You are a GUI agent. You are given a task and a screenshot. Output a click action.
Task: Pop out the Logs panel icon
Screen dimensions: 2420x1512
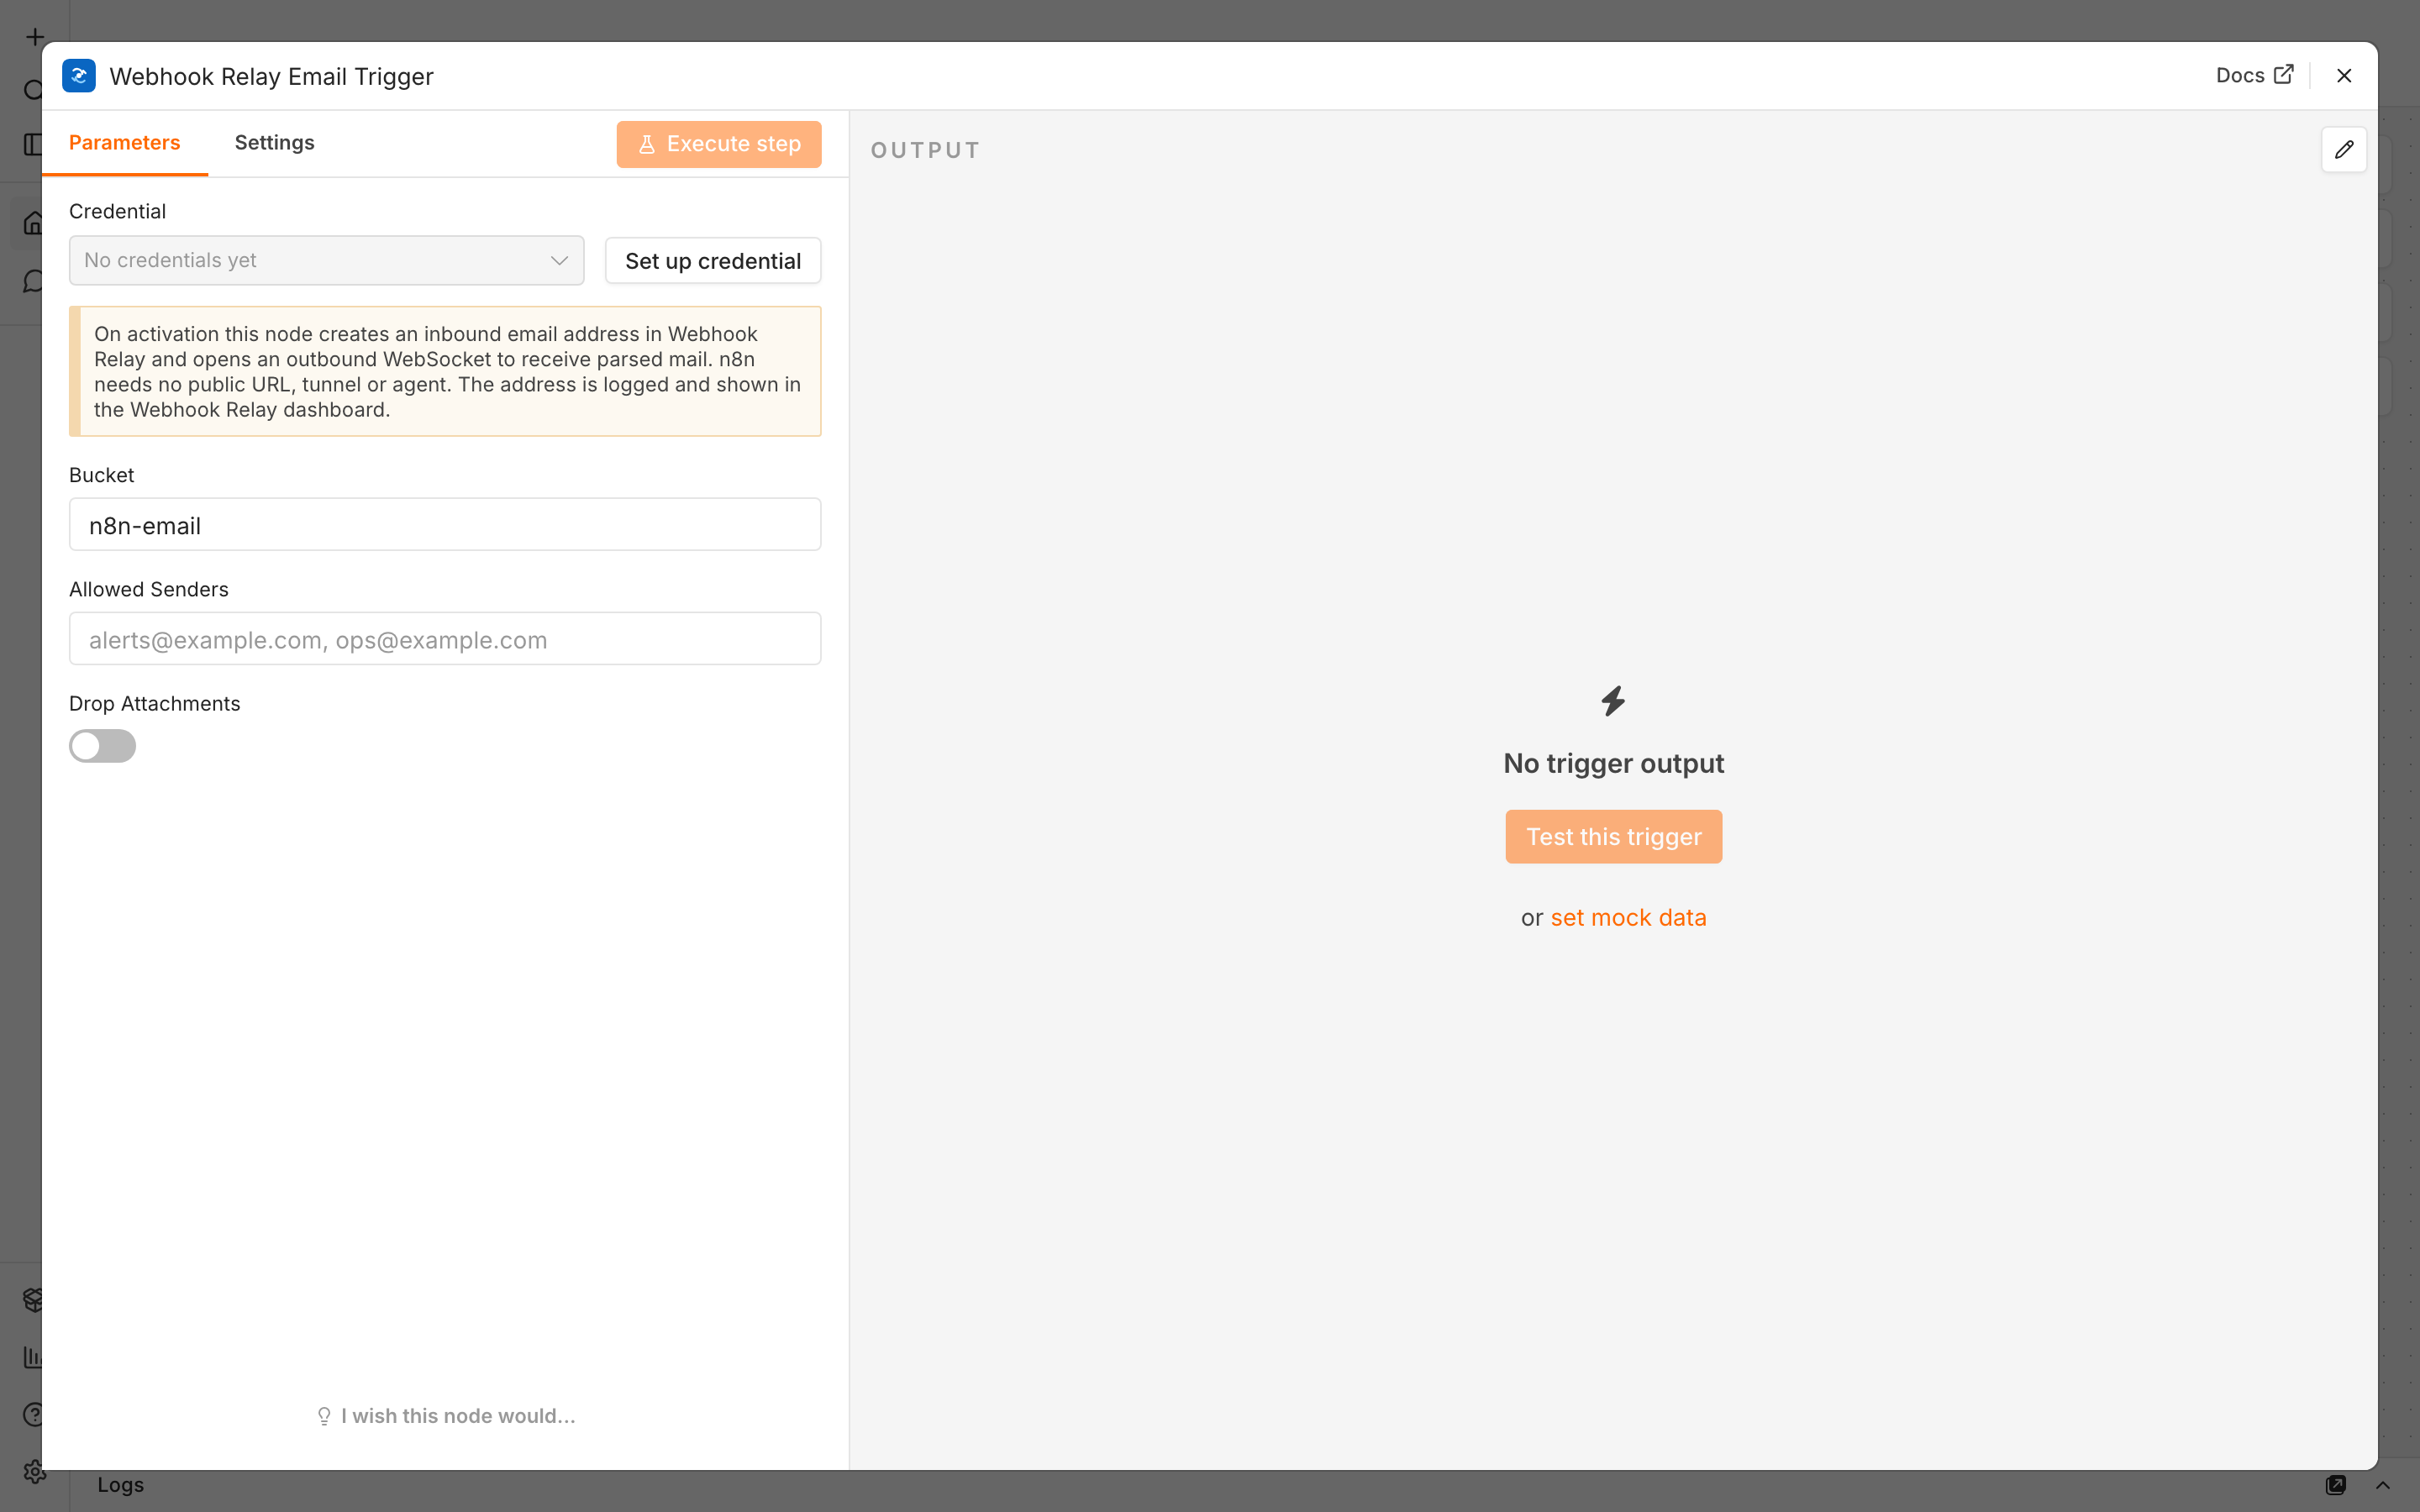point(2335,1485)
